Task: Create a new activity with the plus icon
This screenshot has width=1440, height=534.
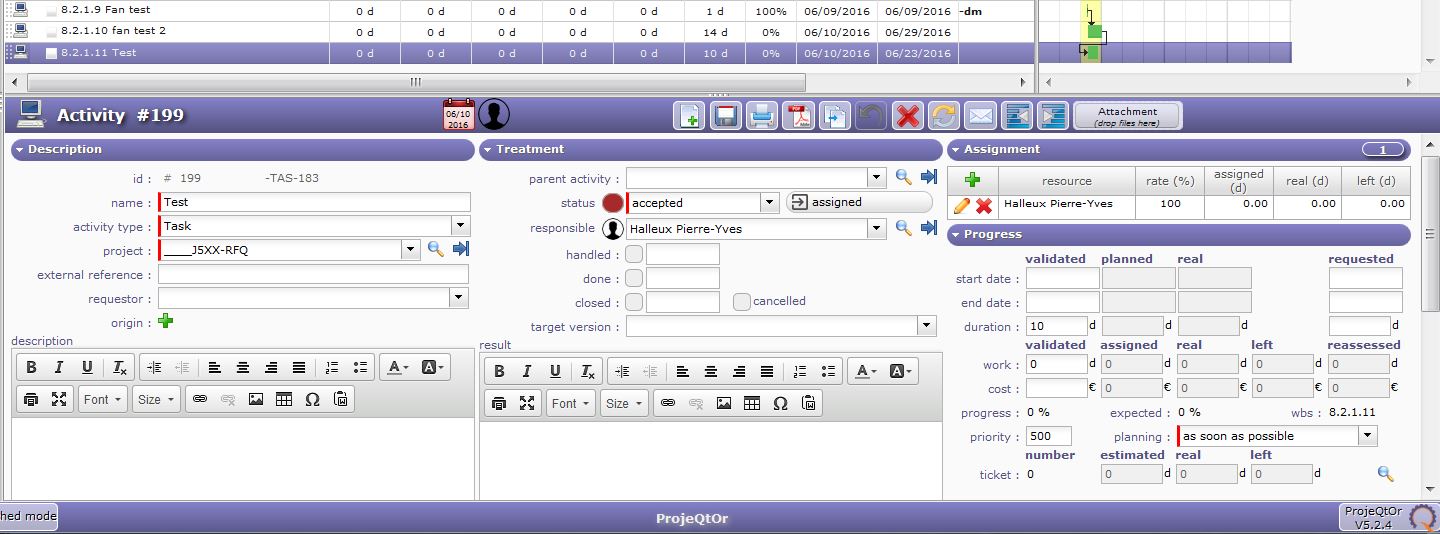Action: click(x=689, y=116)
